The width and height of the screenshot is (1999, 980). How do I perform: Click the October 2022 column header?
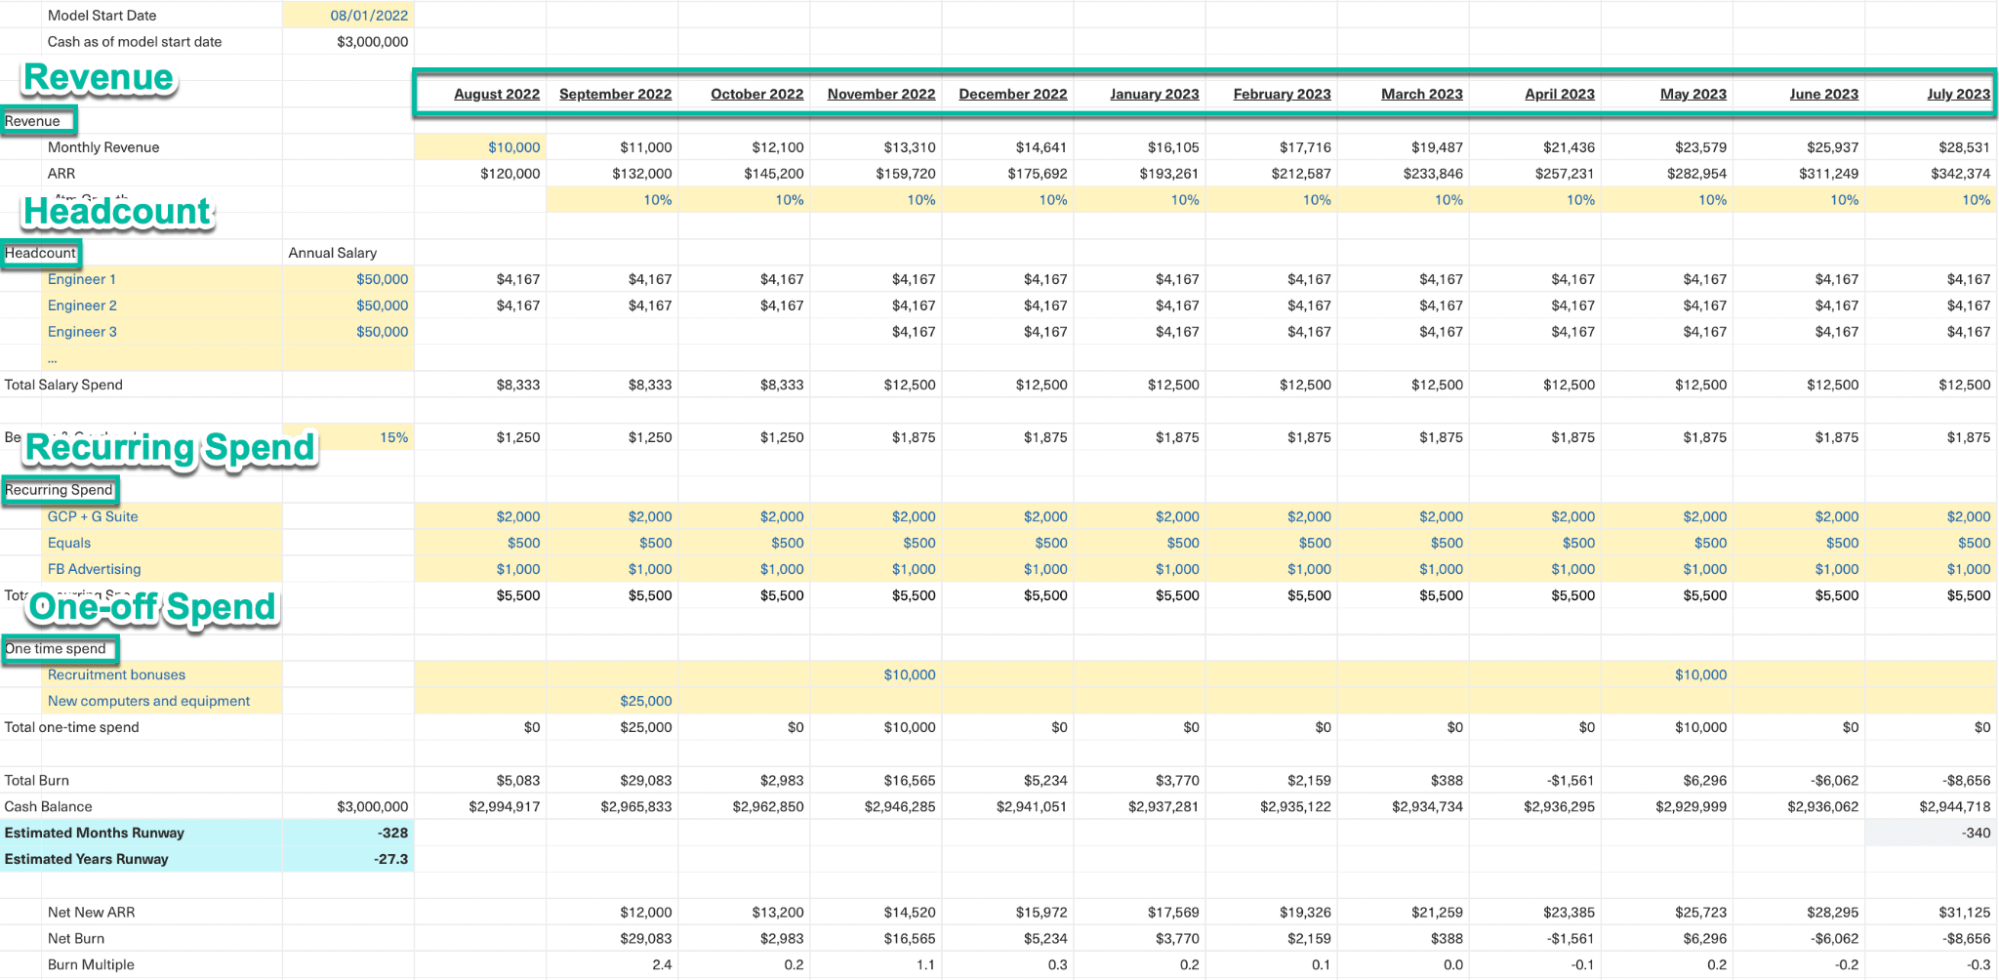(757, 94)
